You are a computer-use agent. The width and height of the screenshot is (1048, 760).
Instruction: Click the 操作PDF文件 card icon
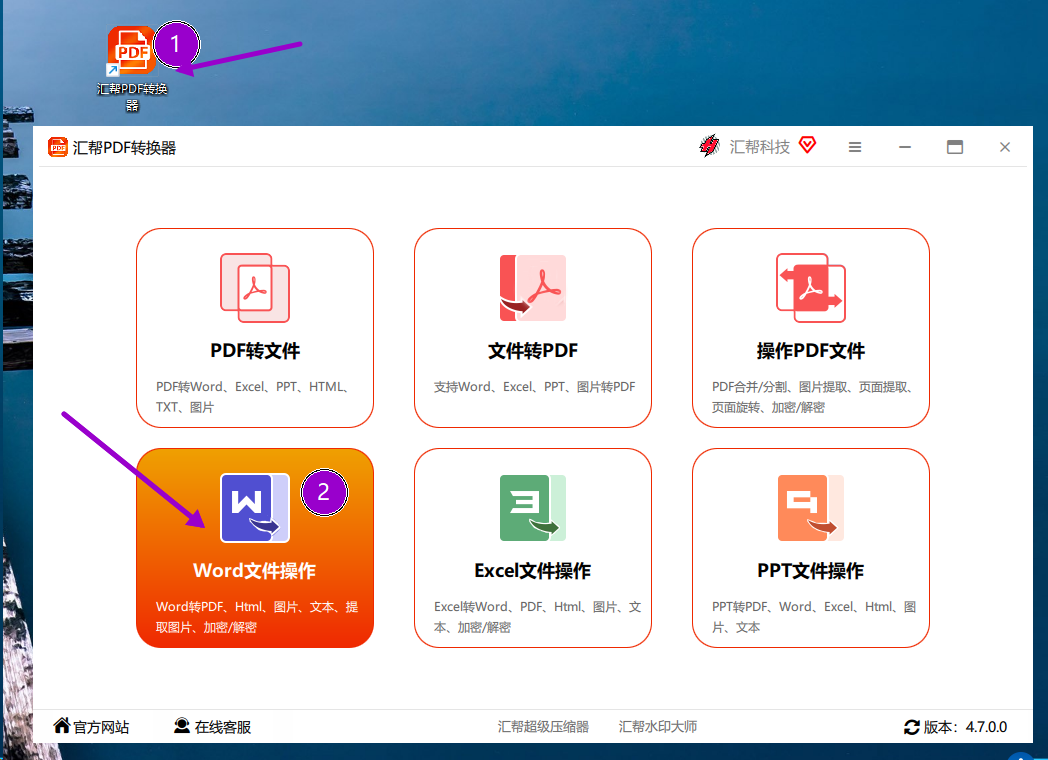pyautogui.click(x=811, y=287)
